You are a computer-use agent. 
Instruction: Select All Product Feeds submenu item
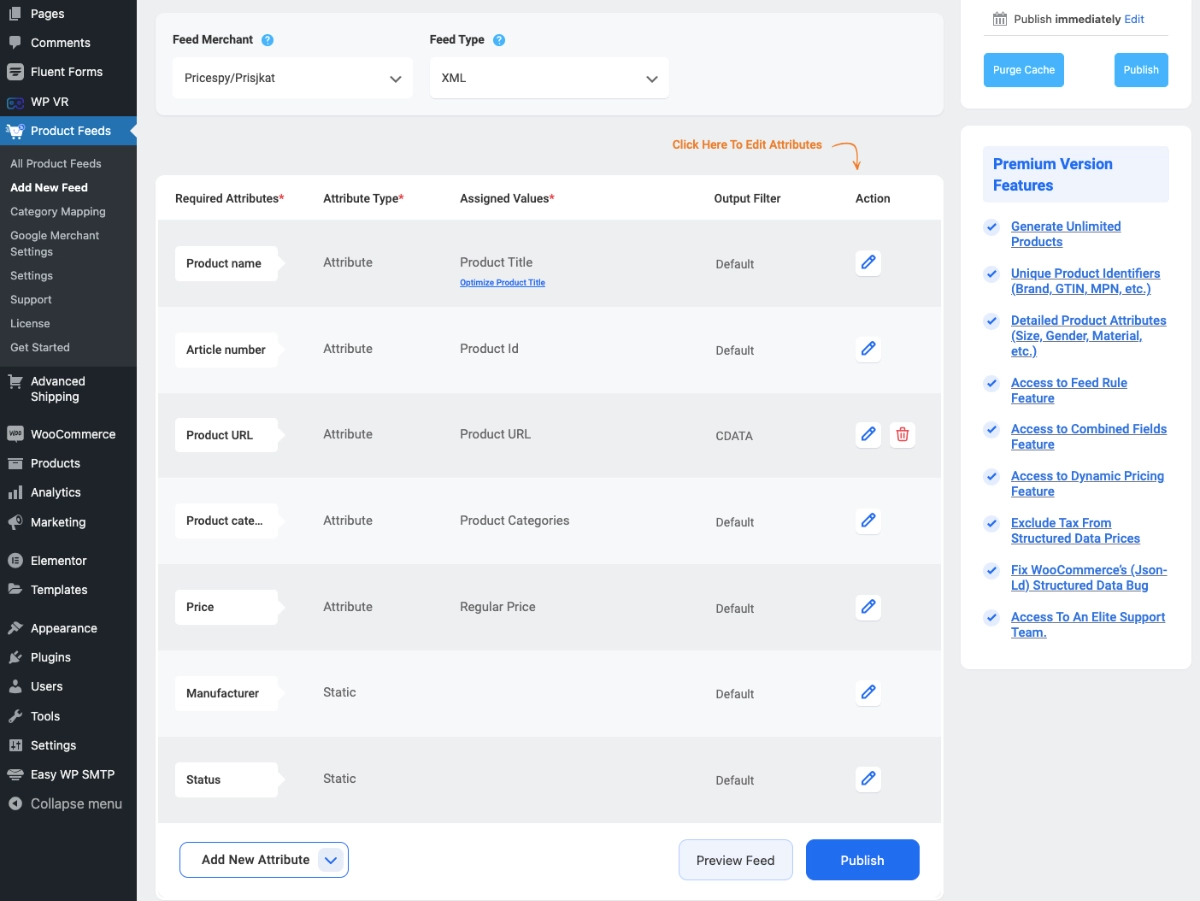[55, 164]
